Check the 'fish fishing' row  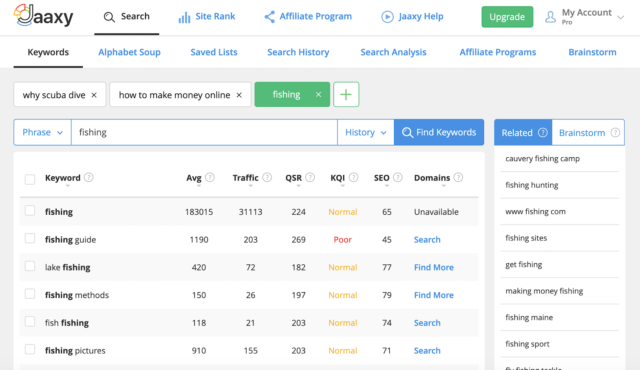tap(30, 321)
